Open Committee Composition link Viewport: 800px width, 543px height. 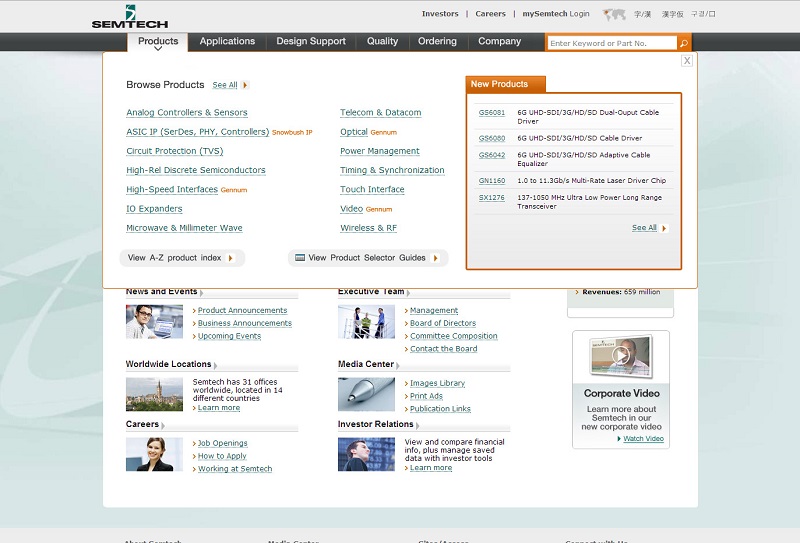454,336
